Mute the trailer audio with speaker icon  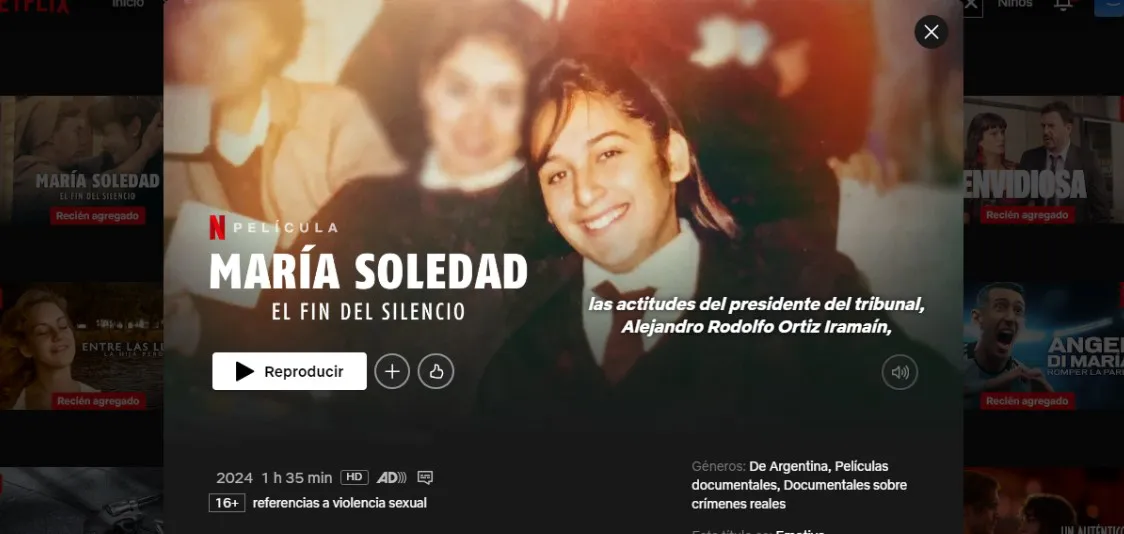(x=900, y=372)
